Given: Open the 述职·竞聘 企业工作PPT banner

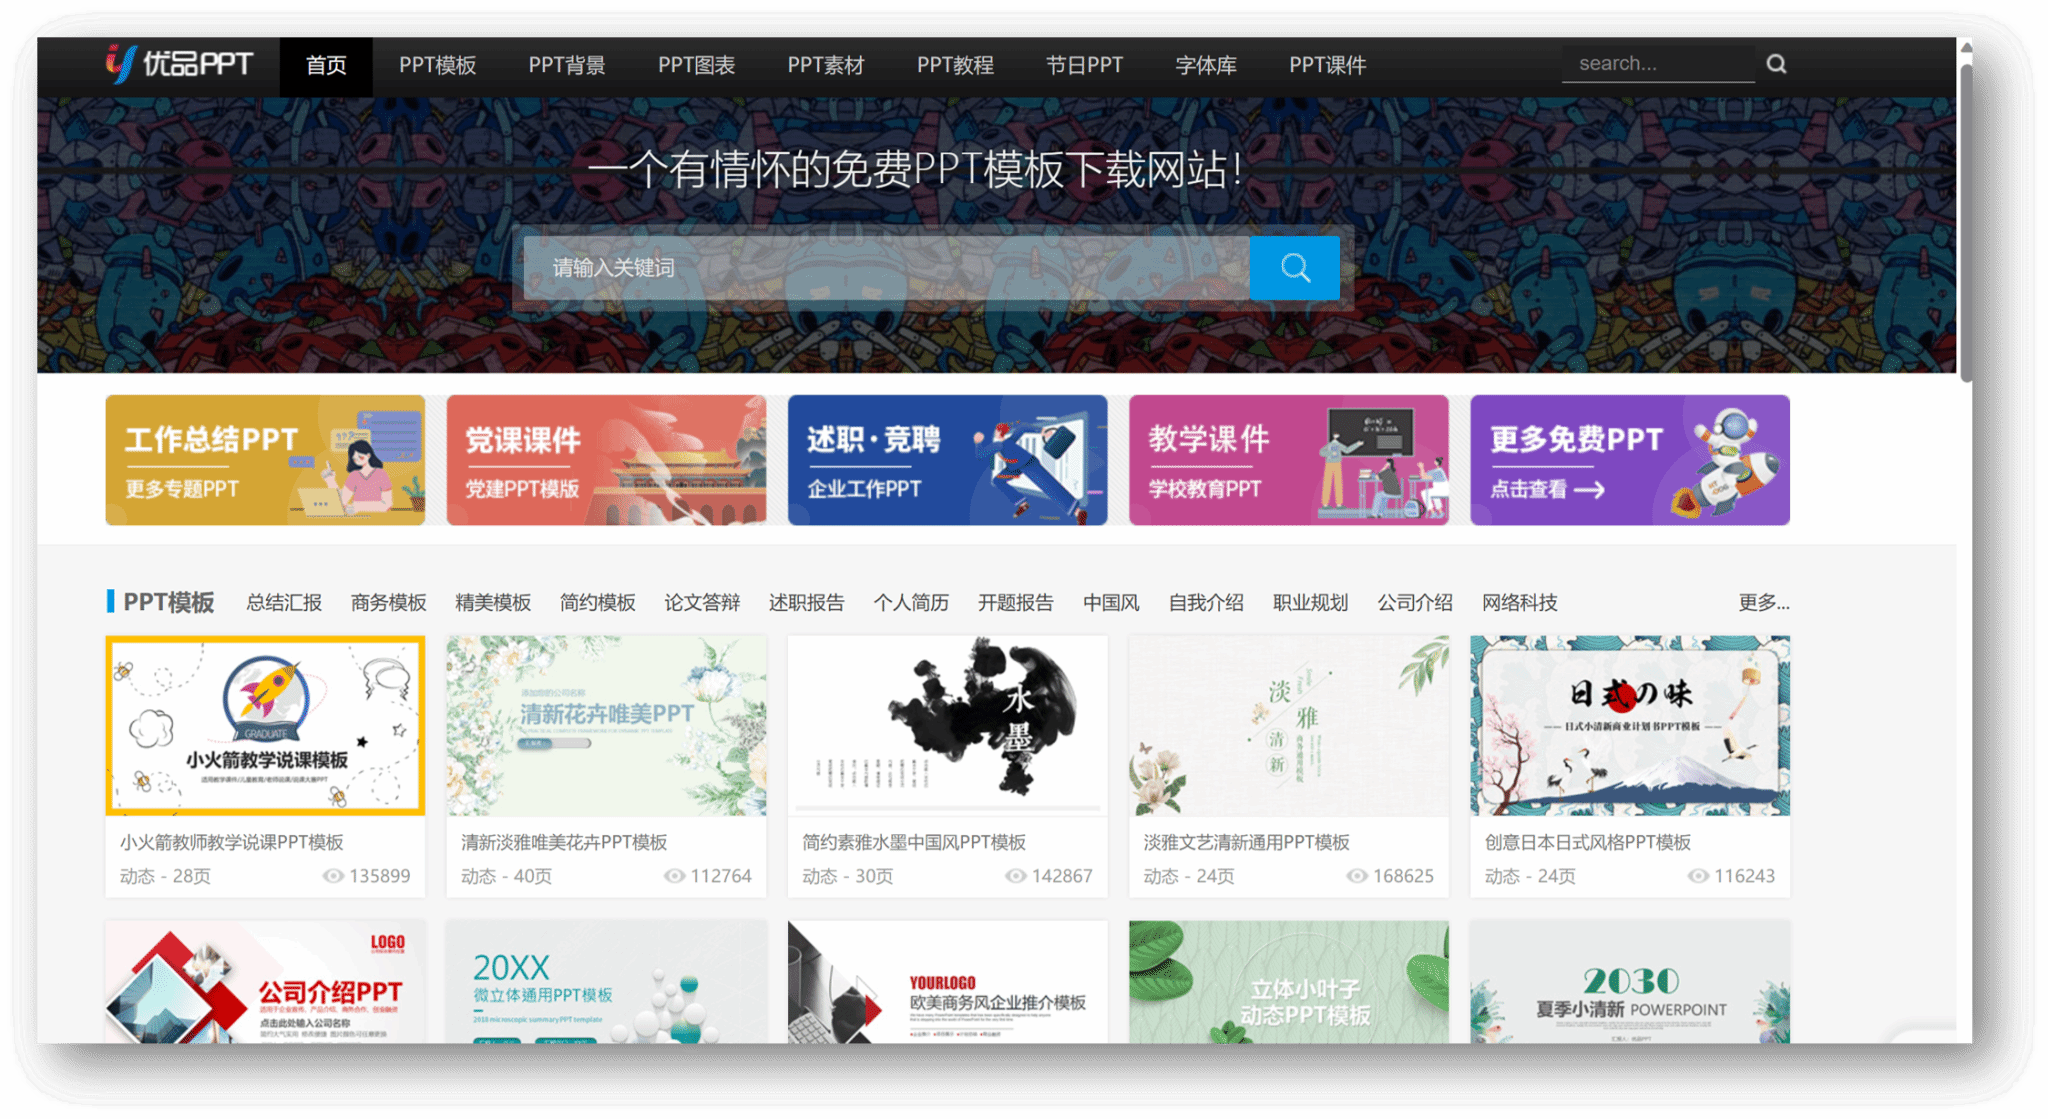Looking at the screenshot, I should [947, 460].
